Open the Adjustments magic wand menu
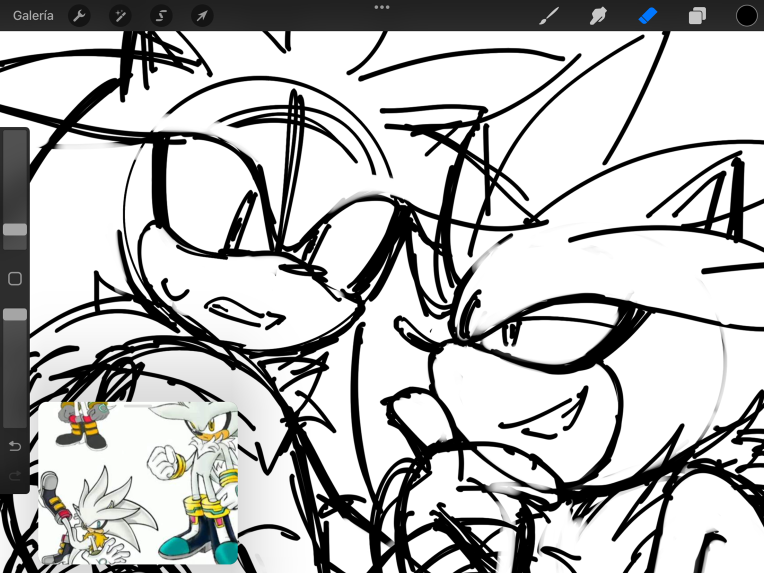Viewport: 764px width, 573px height. [120, 16]
